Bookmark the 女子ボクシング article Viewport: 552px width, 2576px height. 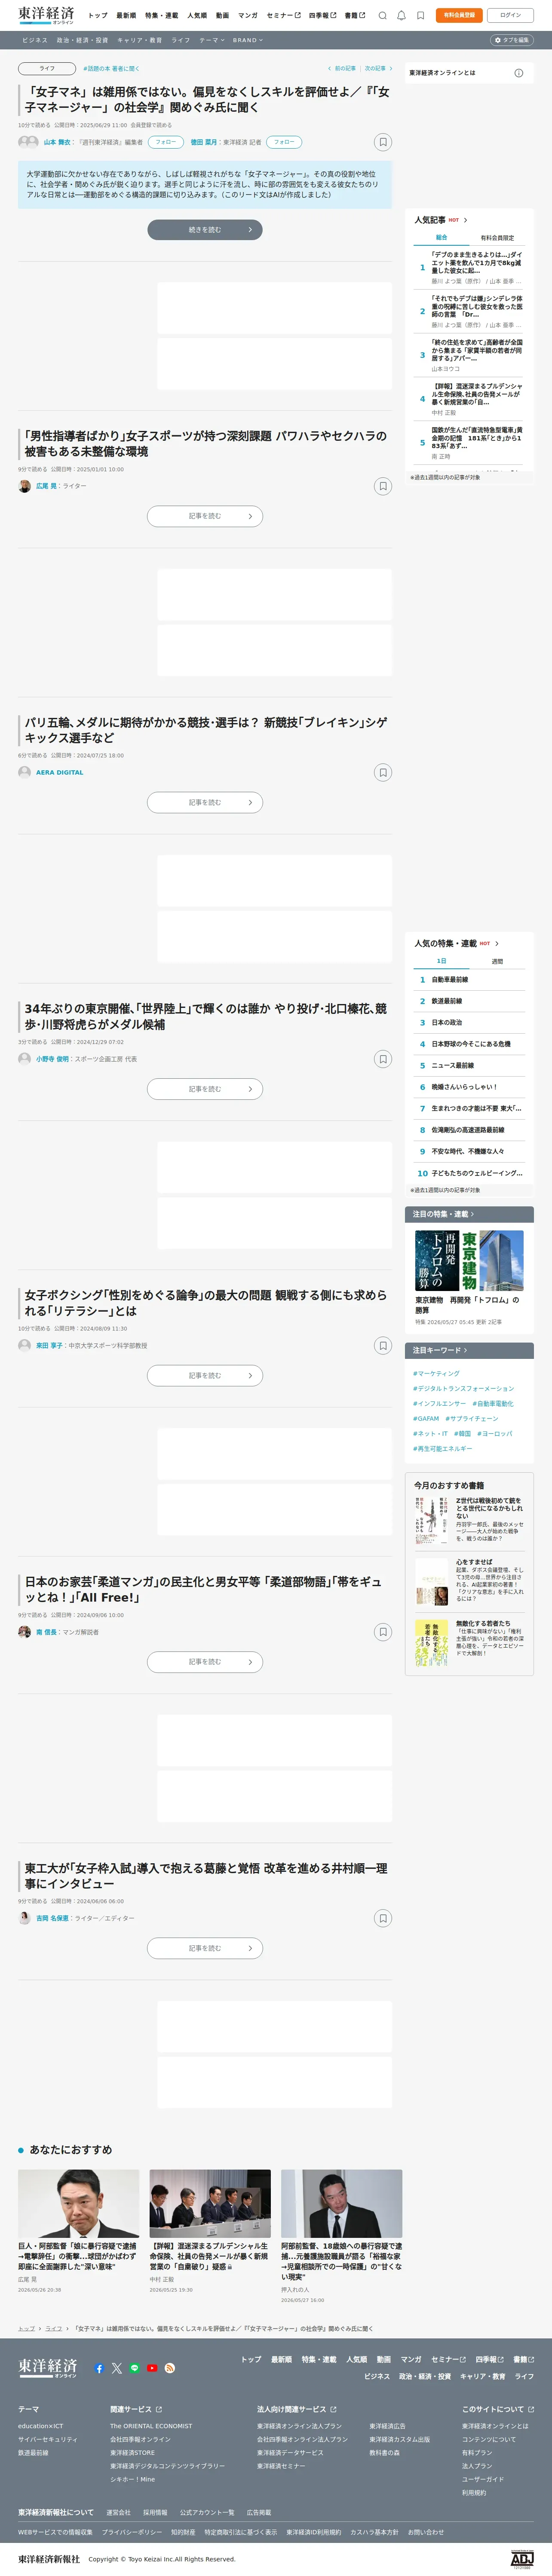pos(382,1345)
